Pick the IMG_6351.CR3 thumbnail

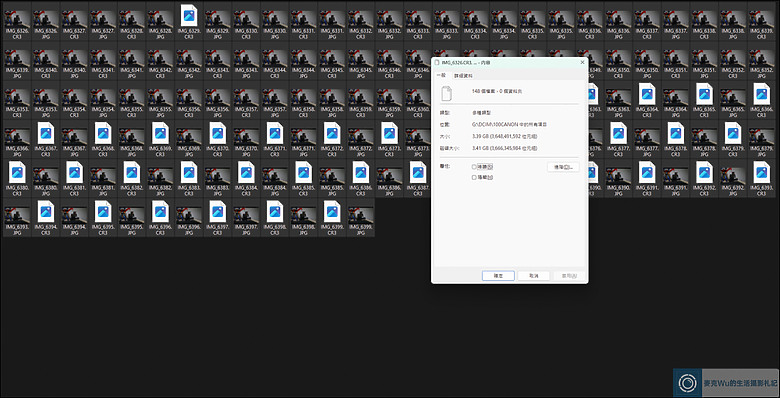tap(676, 58)
